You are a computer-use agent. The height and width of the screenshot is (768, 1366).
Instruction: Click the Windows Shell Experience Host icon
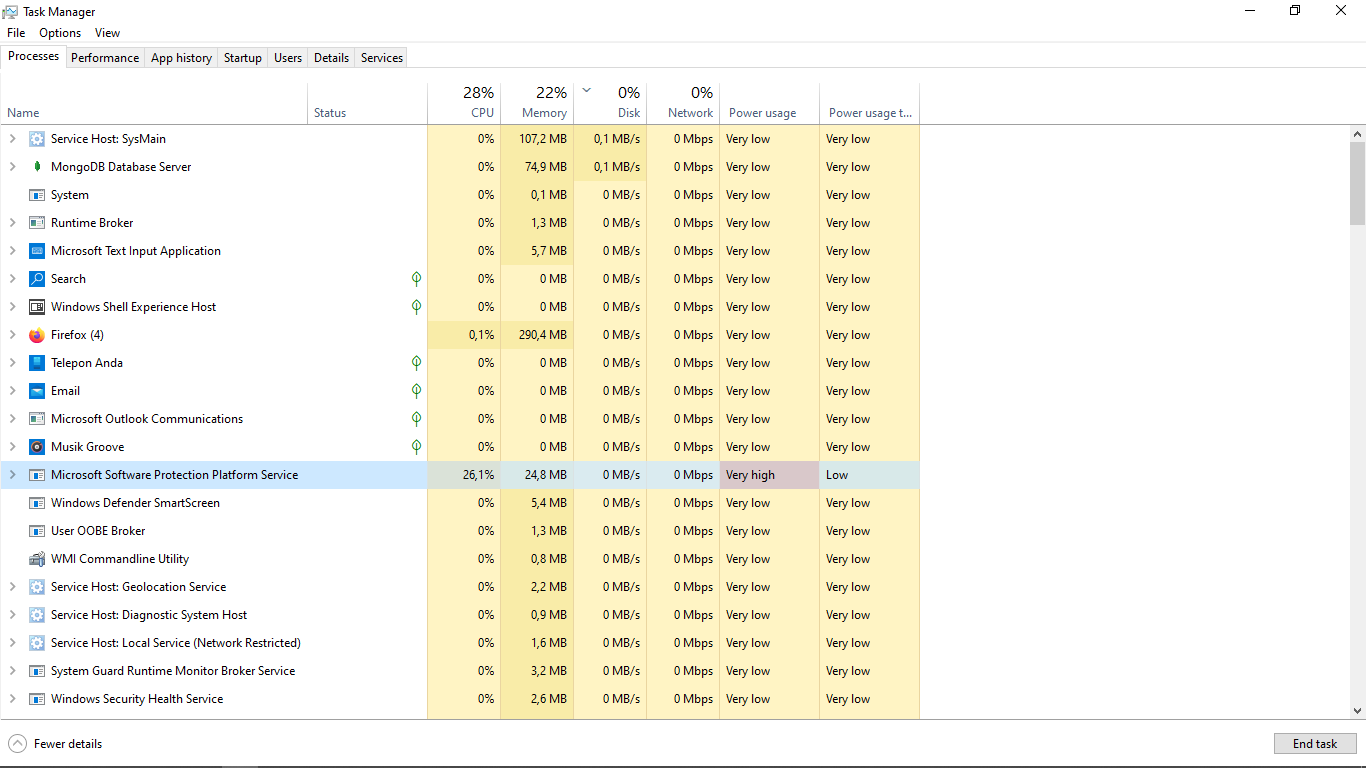click(x=37, y=307)
